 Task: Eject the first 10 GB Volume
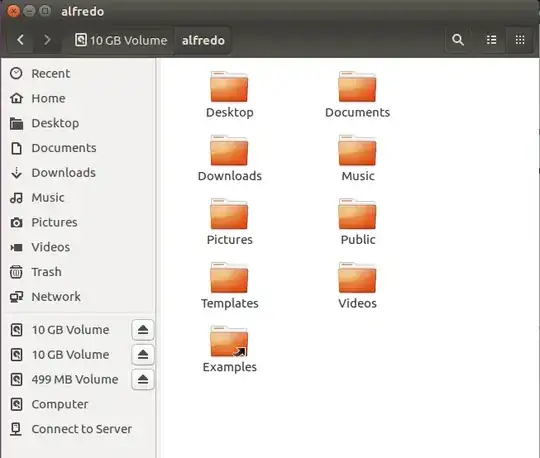[x=143, y=330]
